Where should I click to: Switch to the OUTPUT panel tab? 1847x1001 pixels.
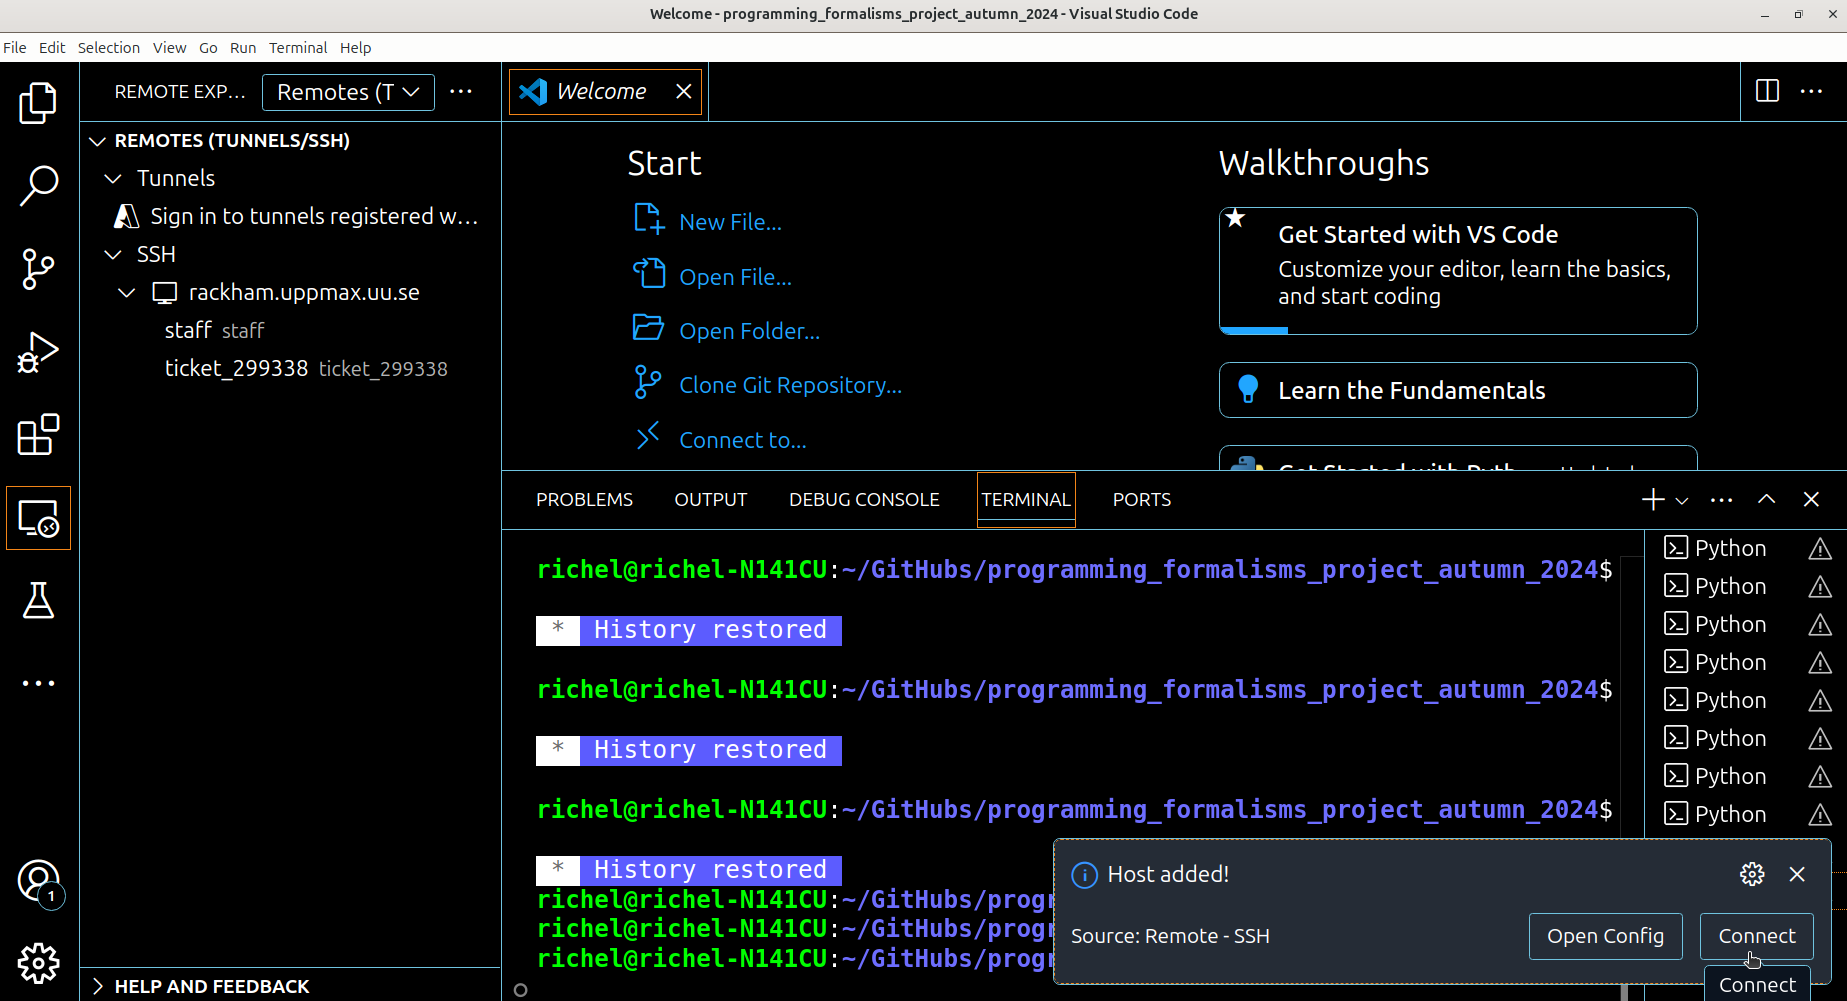(x=711, y=499)
